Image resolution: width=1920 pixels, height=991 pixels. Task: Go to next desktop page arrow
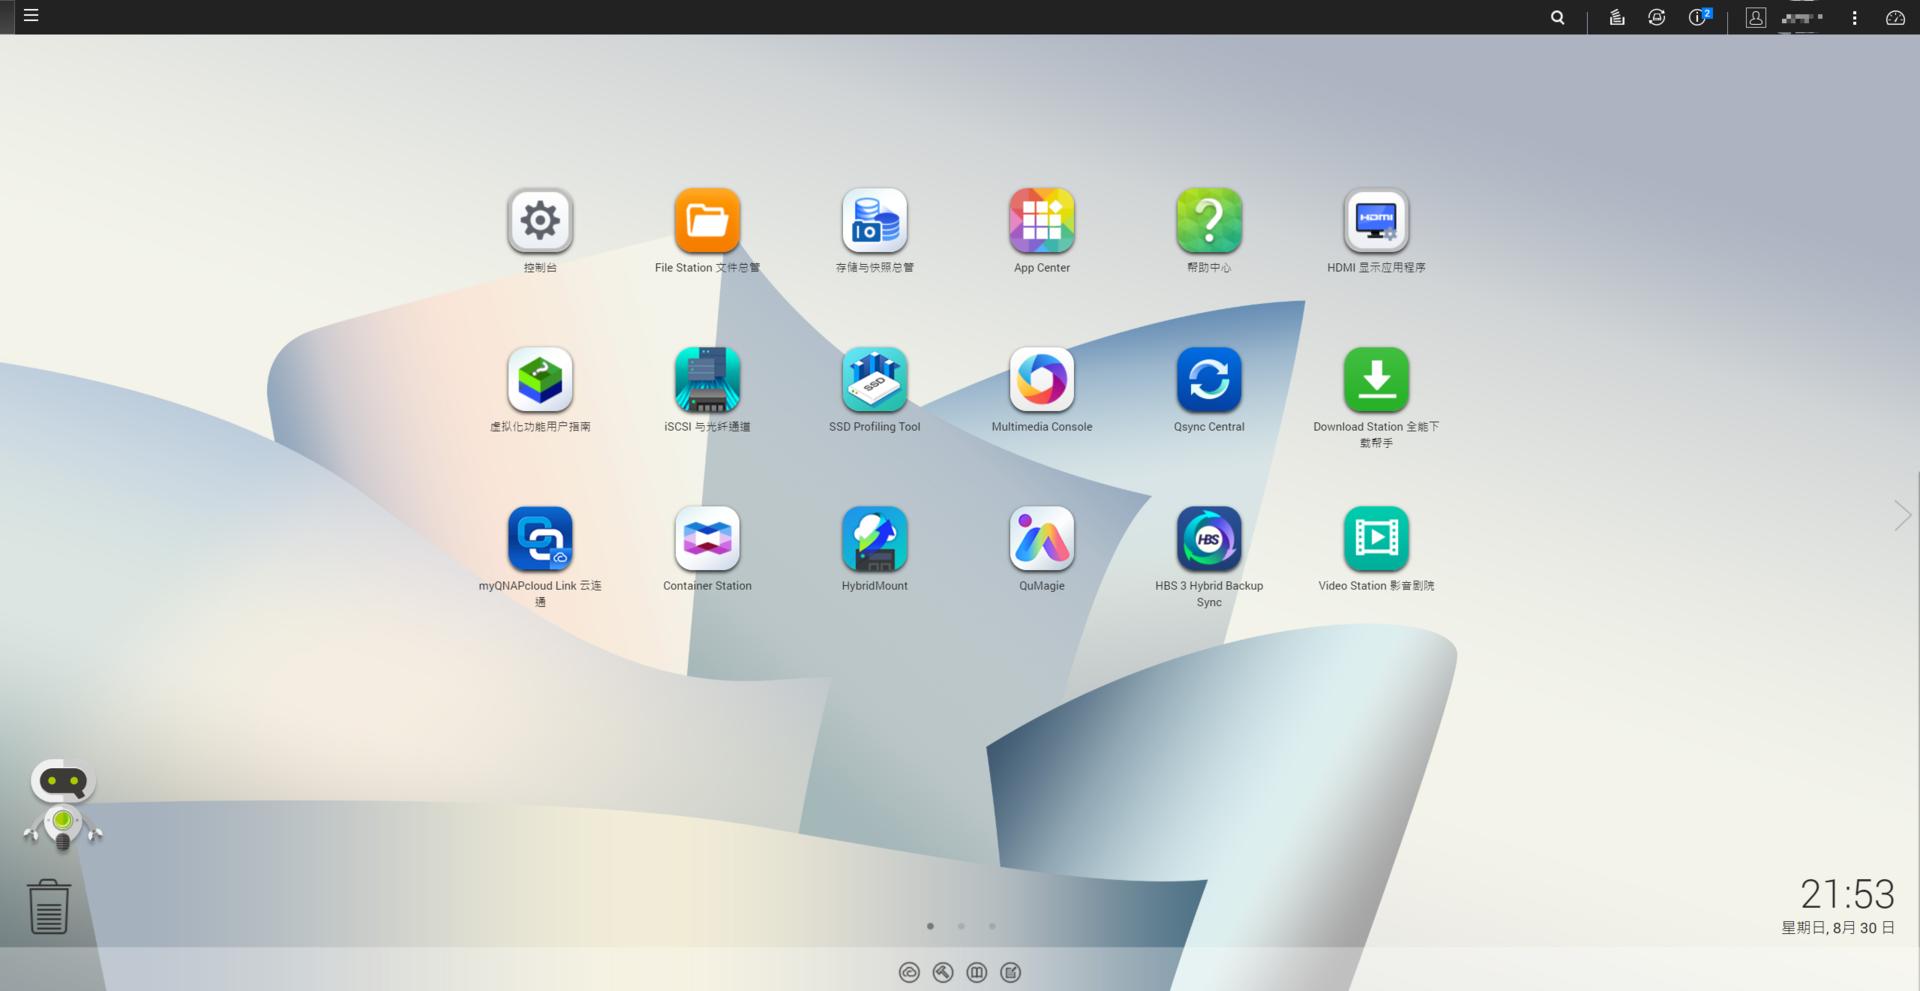pos(1902,515)
